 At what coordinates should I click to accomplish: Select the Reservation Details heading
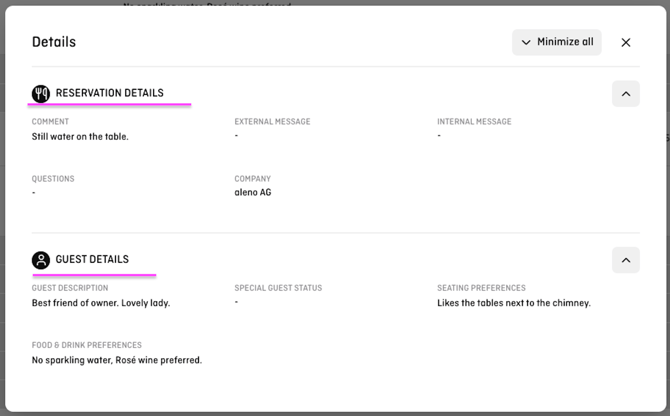click(109, 94)
